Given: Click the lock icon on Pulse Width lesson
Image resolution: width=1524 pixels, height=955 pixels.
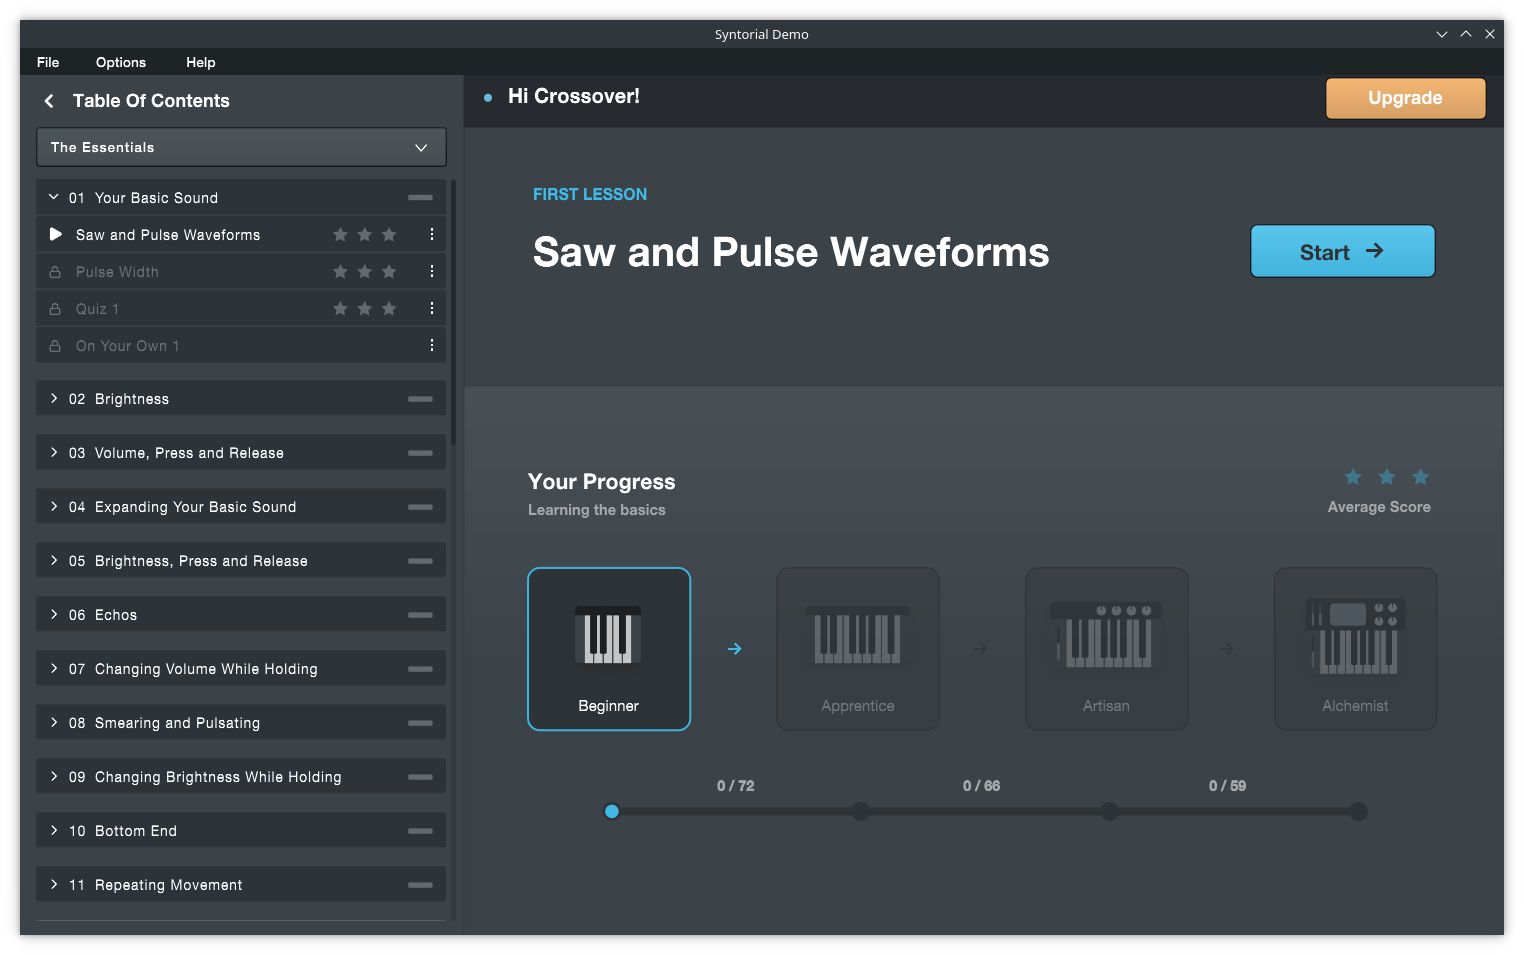Looking at the screenshot, I should pyautogui.click(x=55, y=271).
